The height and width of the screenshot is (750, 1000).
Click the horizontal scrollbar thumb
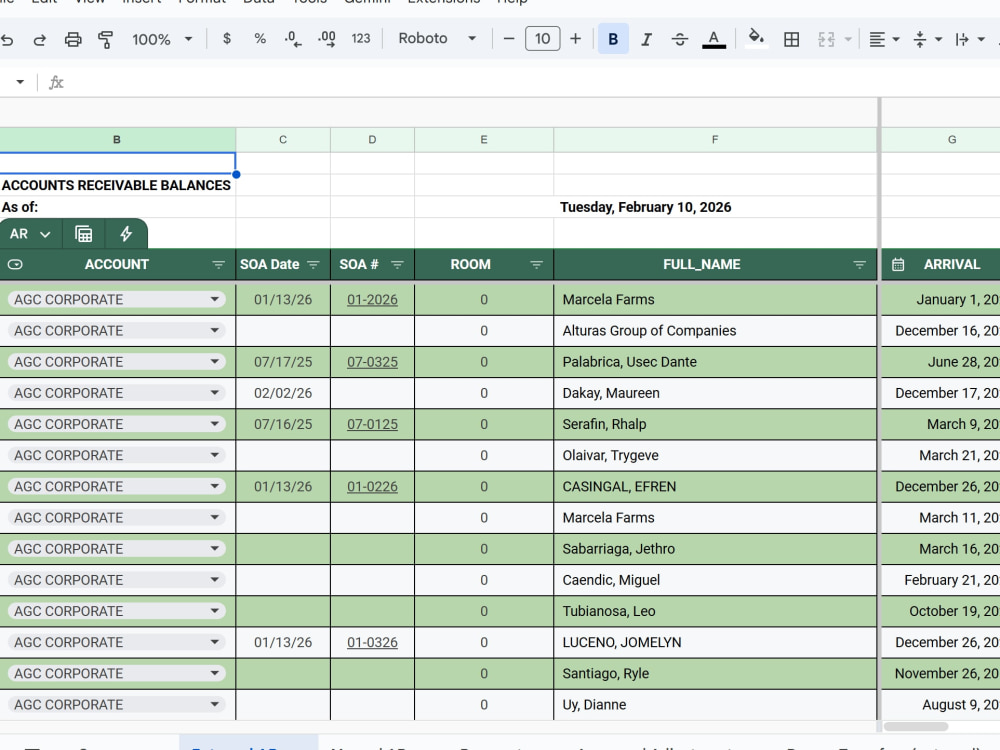click(x=916, y=726)
